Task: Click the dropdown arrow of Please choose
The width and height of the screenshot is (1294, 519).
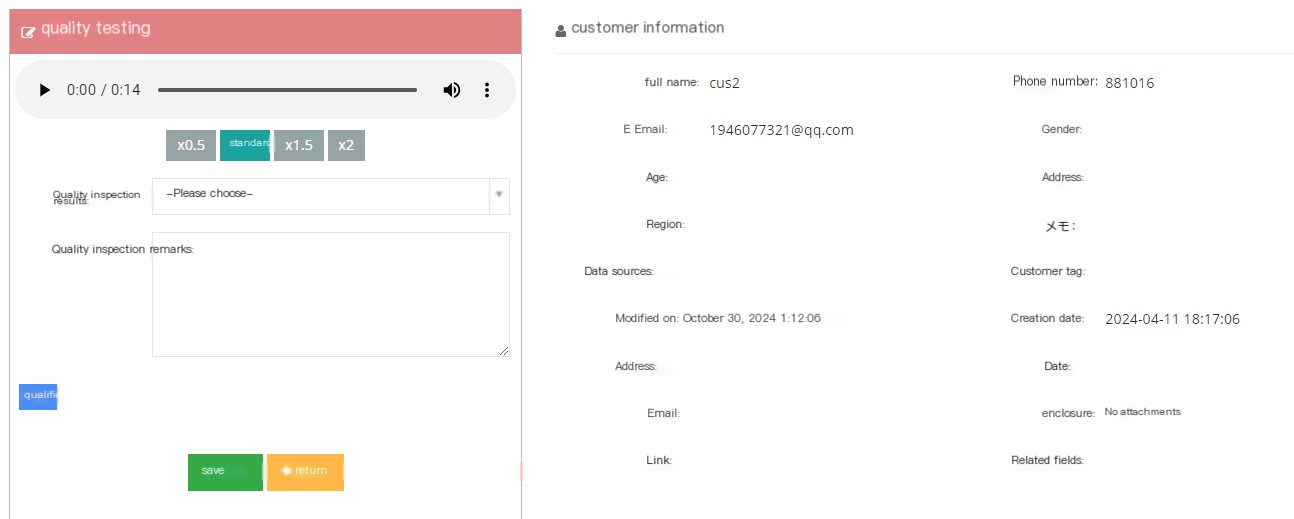Action: pyautogui.click(x=499, y=194)
